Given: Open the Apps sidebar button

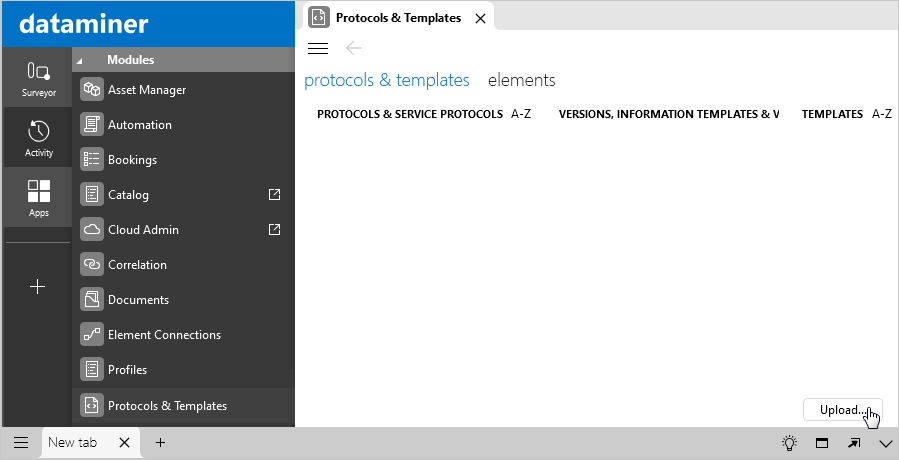Looking at the screenshot, I should (x=38, y=197).
